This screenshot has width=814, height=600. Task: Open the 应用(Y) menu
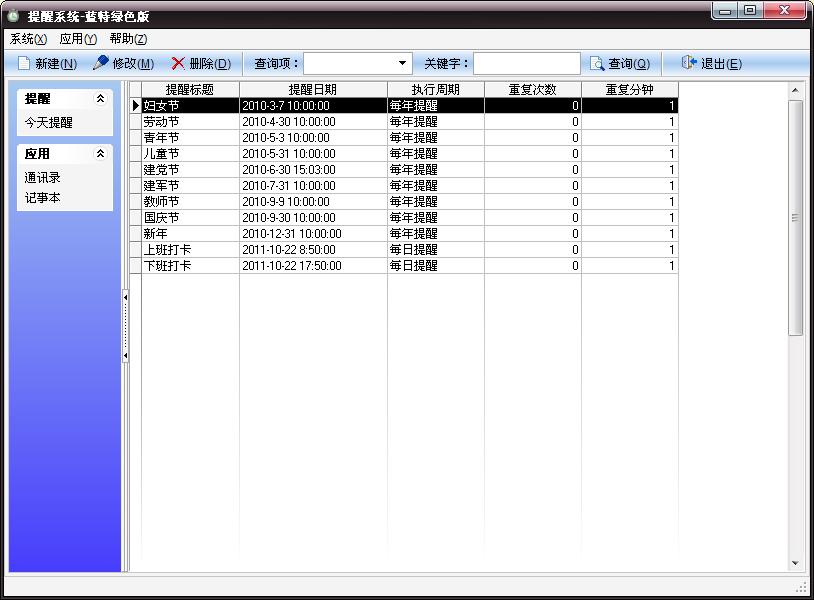pyautogui.click(x=78, y=39)
